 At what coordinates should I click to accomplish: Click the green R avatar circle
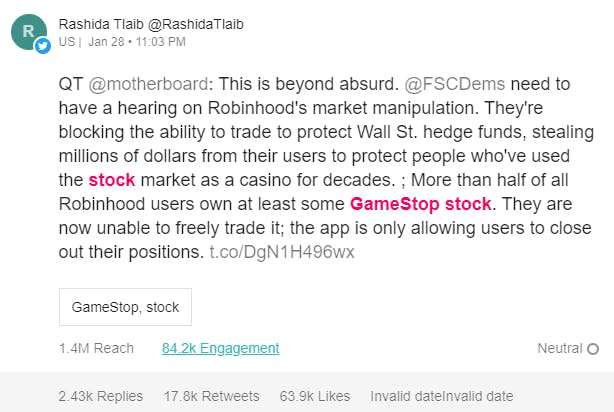click(x=29, y=32)
